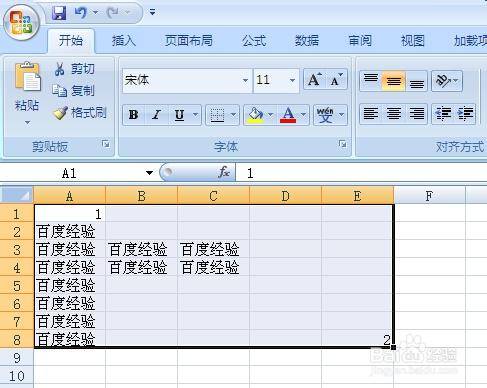Open the 插入 ribbon tab

(124, 41)
